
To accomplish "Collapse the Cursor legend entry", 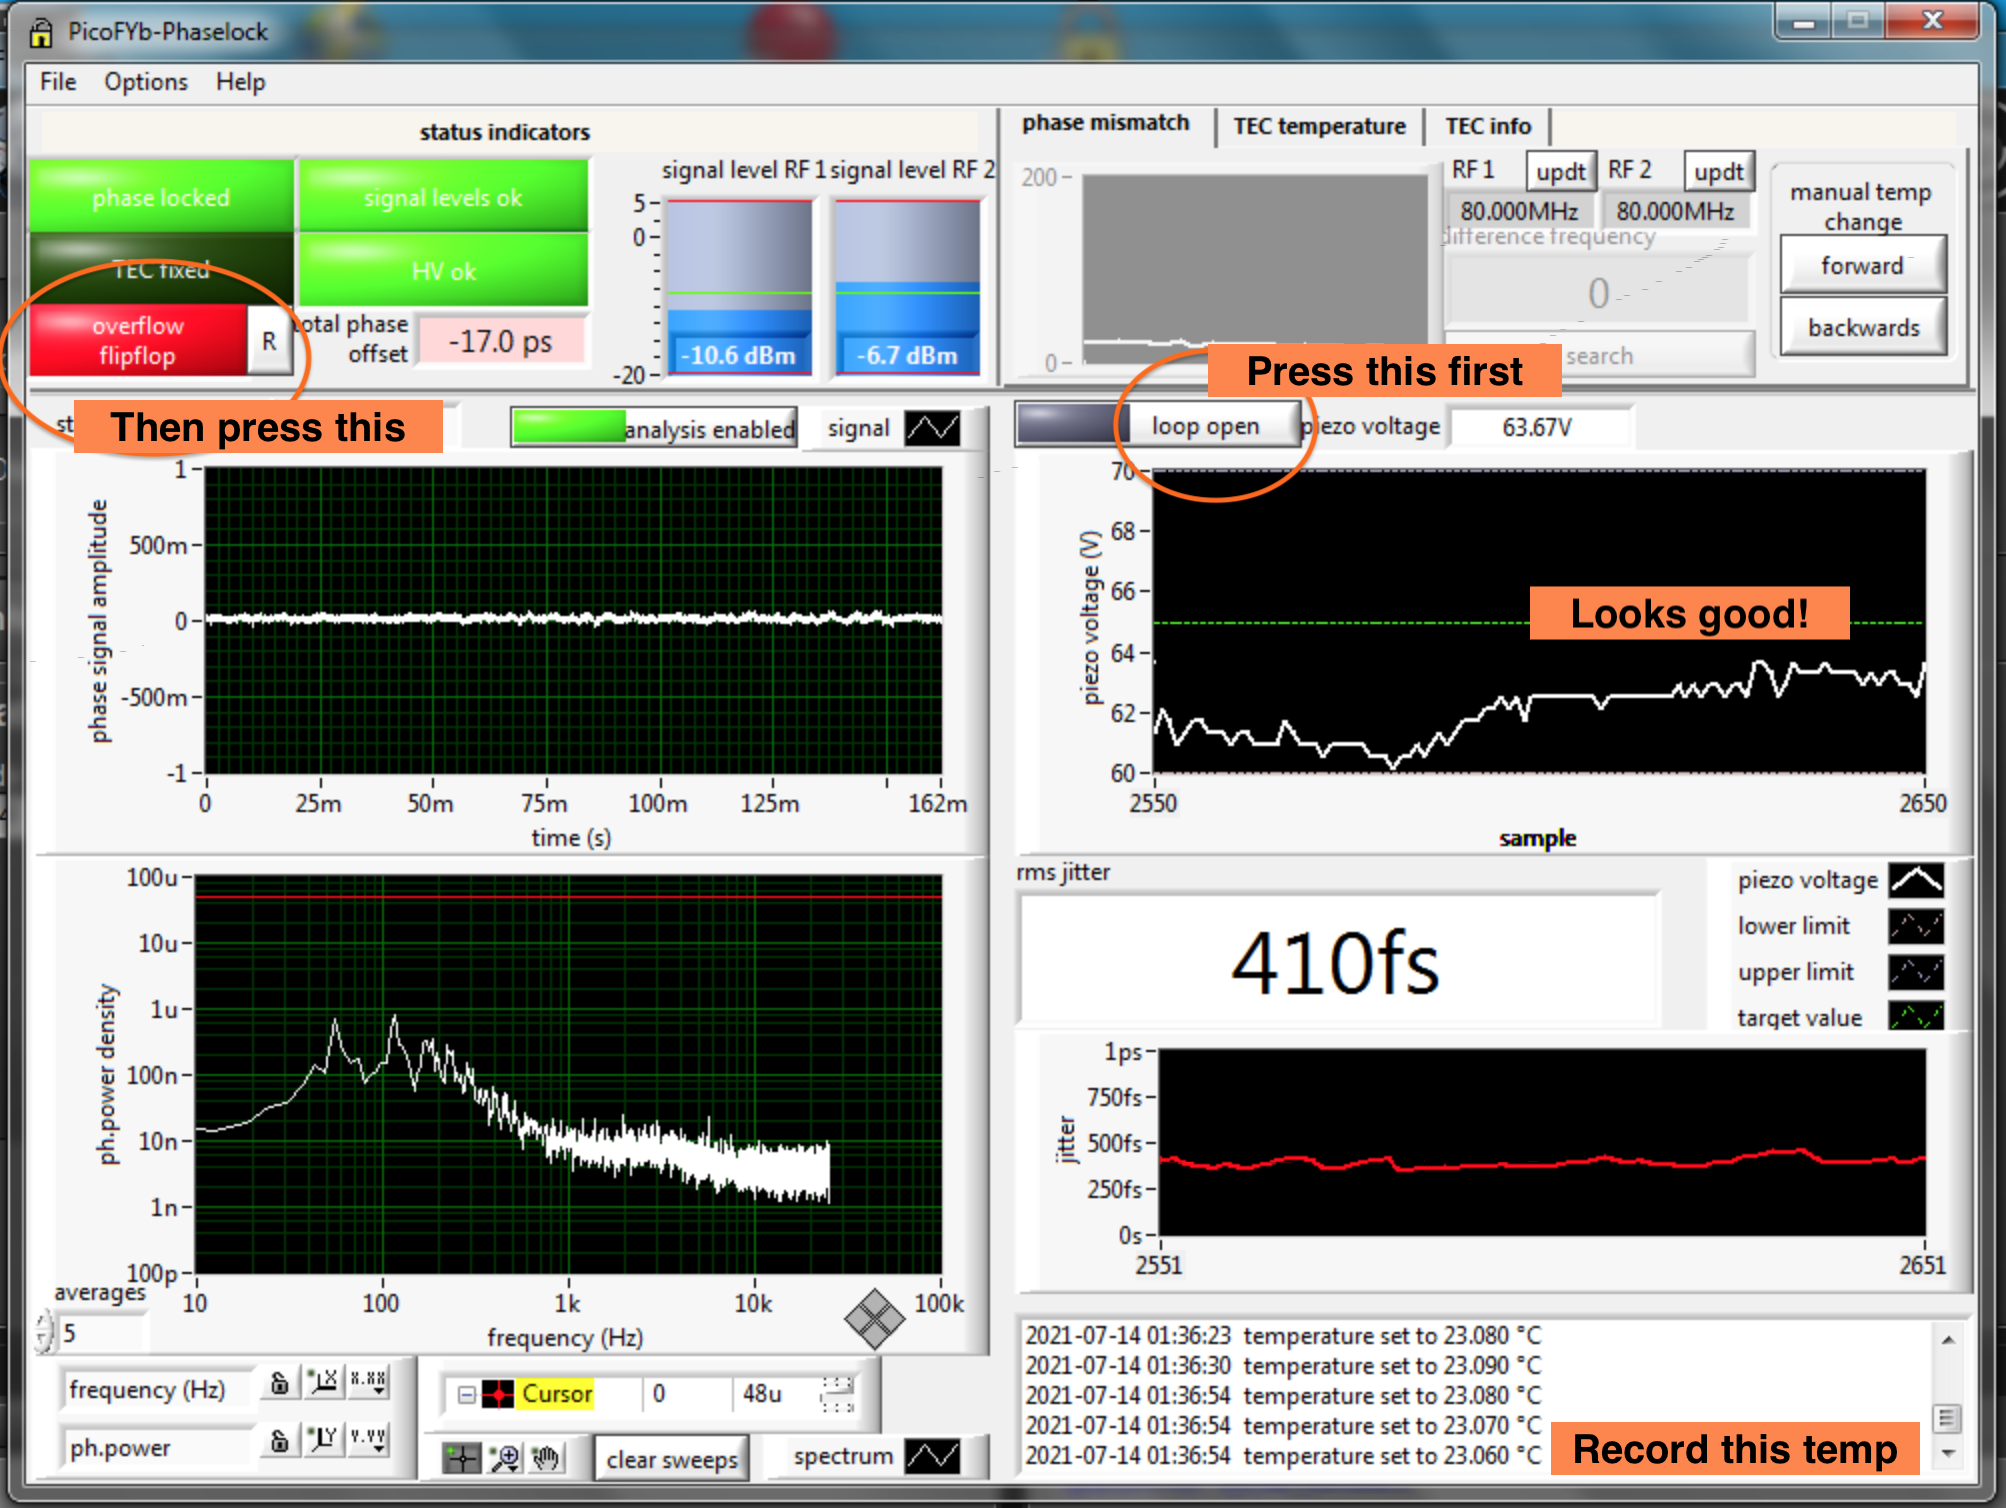I will (x=466, y=1394).
